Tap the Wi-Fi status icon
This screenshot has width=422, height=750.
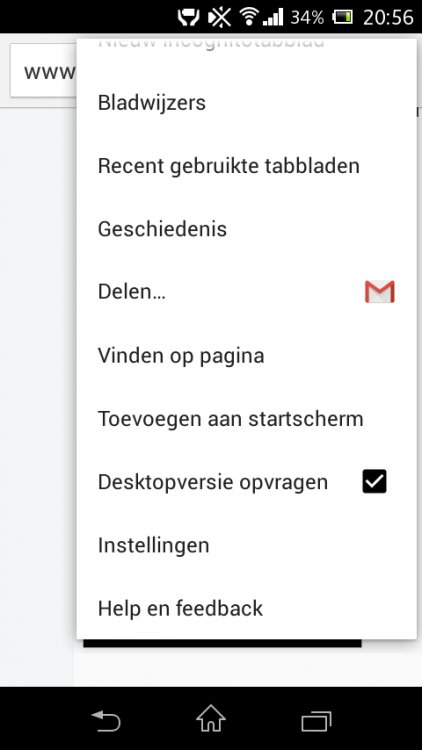(249, 17)
